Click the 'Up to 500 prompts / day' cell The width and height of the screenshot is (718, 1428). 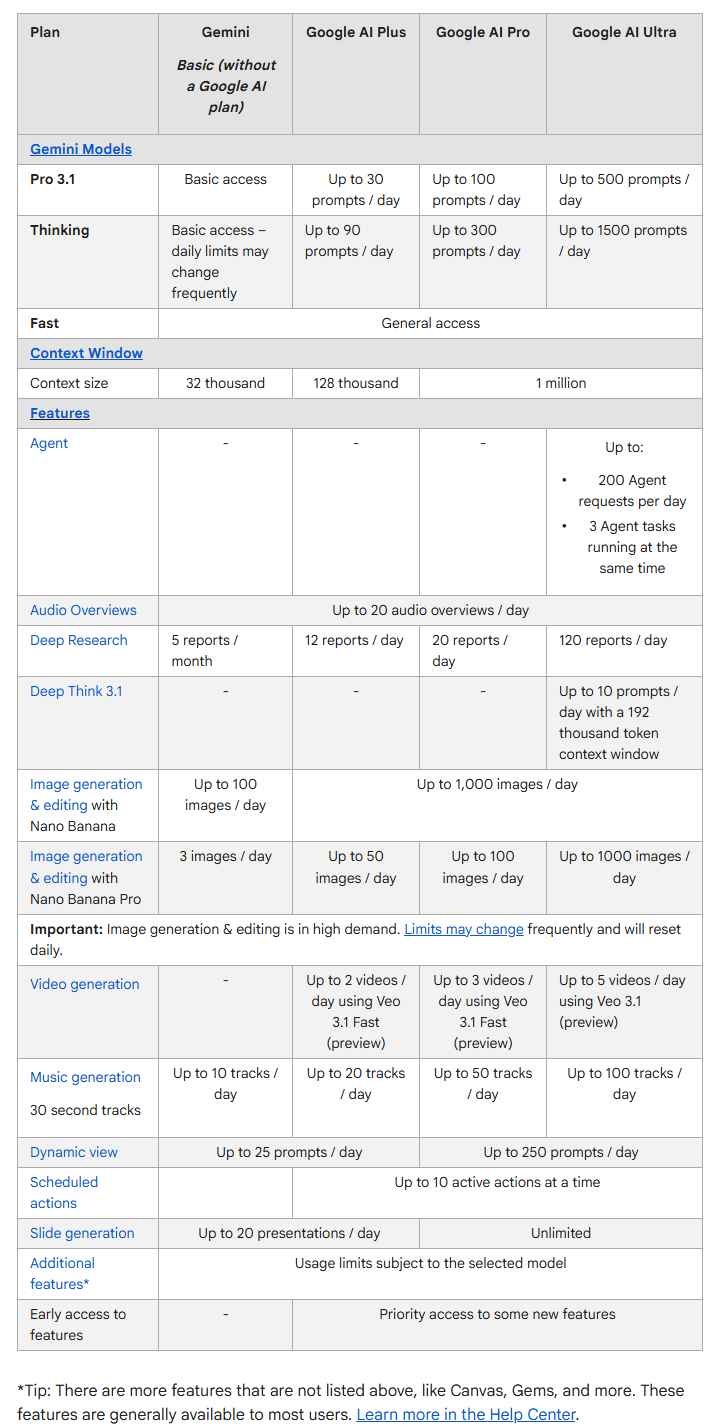624,190
